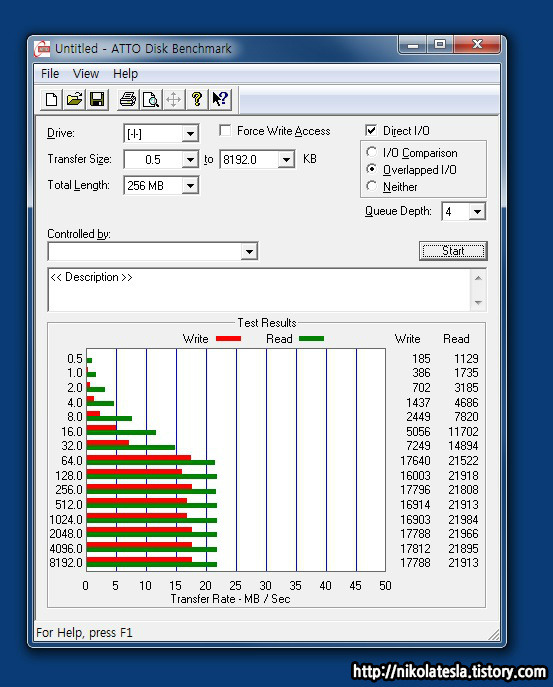Open the Transfer Size maximum 8192.0 dropdown

pos(286,159)
